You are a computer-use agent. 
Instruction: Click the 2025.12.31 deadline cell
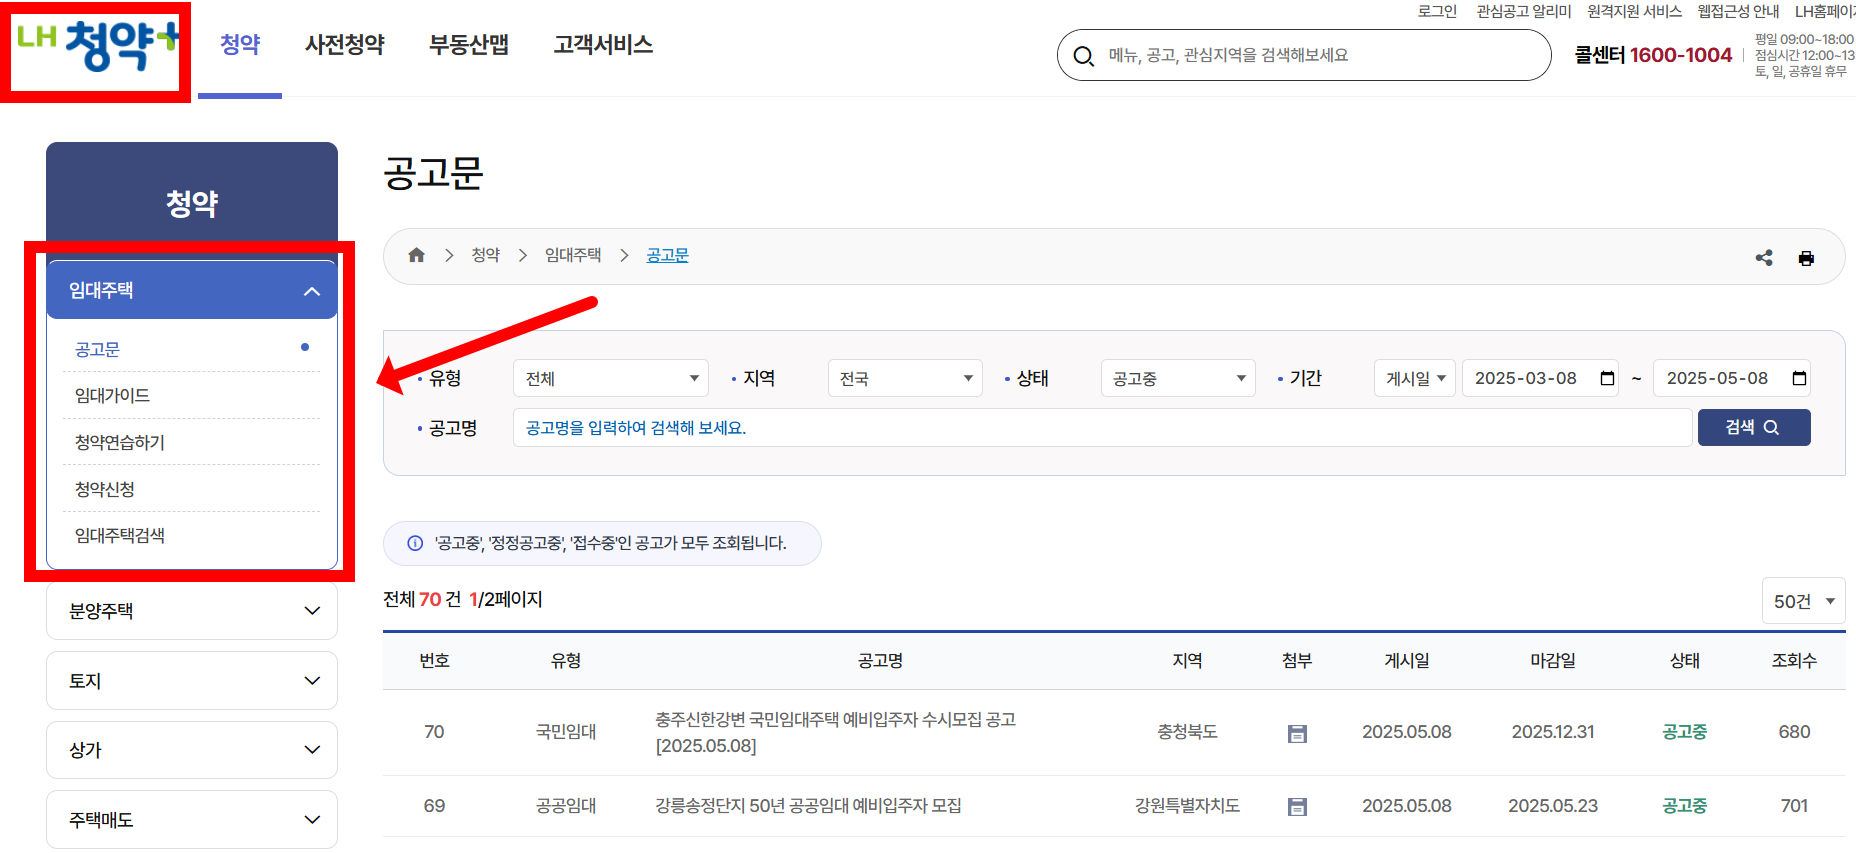click(x=1553, y=732)
